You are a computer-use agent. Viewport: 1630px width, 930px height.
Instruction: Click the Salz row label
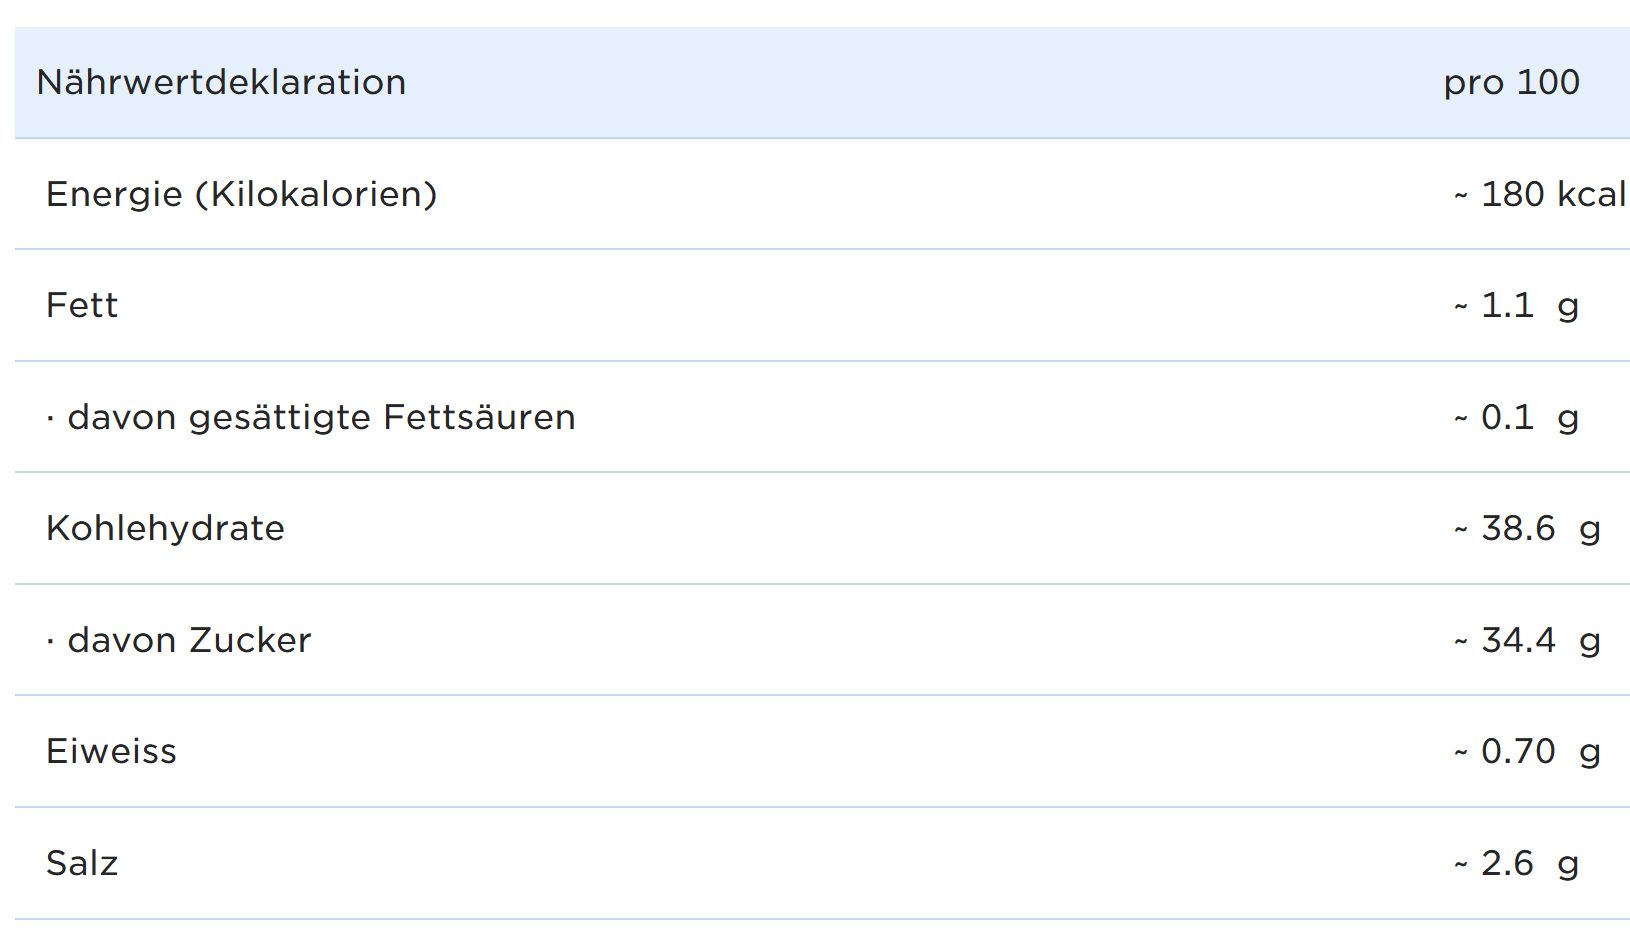coord(82,863)
